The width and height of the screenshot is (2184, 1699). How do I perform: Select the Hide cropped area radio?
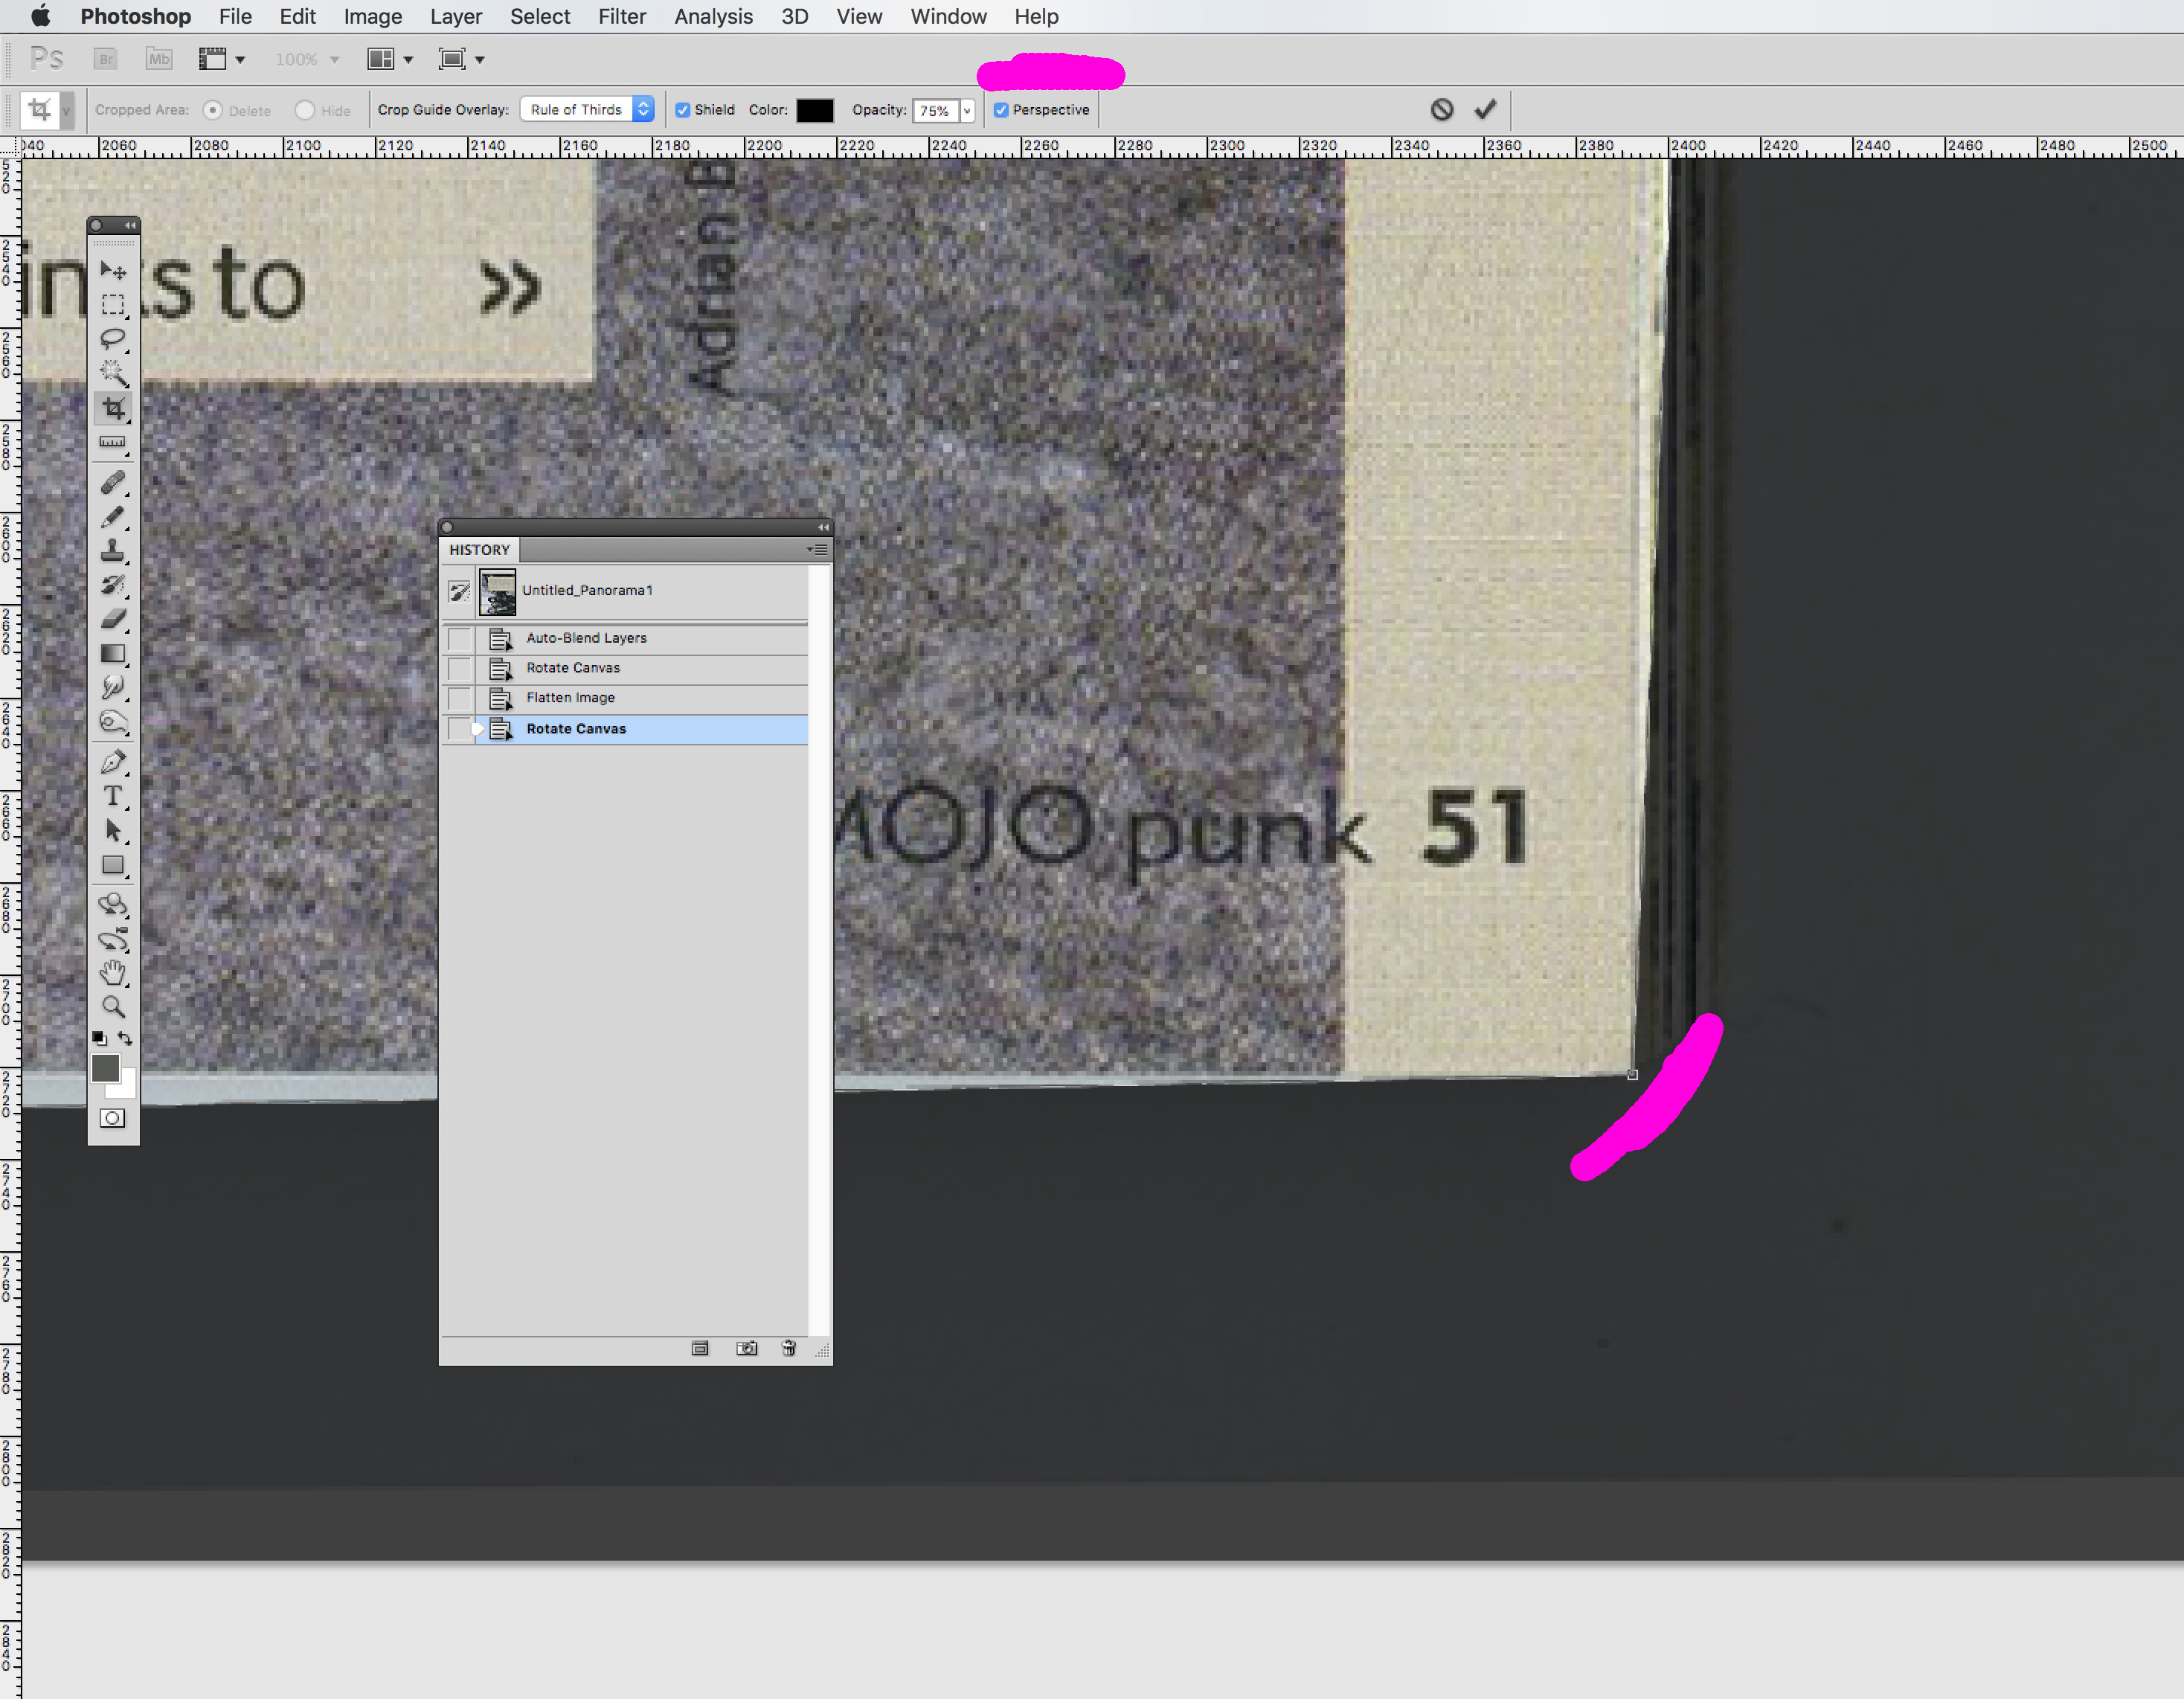305,110
